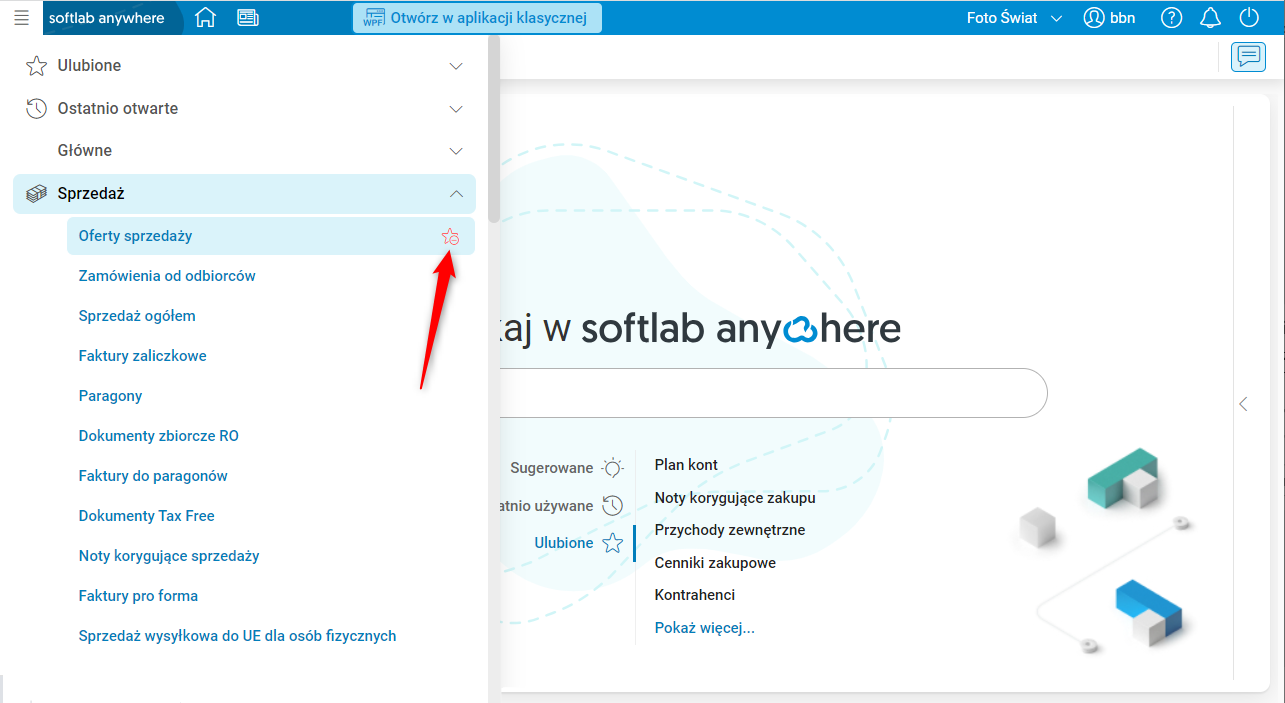This screenshot has height=703, width=1285.
Task: Select the Ulubione tab on home page
Action: 564,543
